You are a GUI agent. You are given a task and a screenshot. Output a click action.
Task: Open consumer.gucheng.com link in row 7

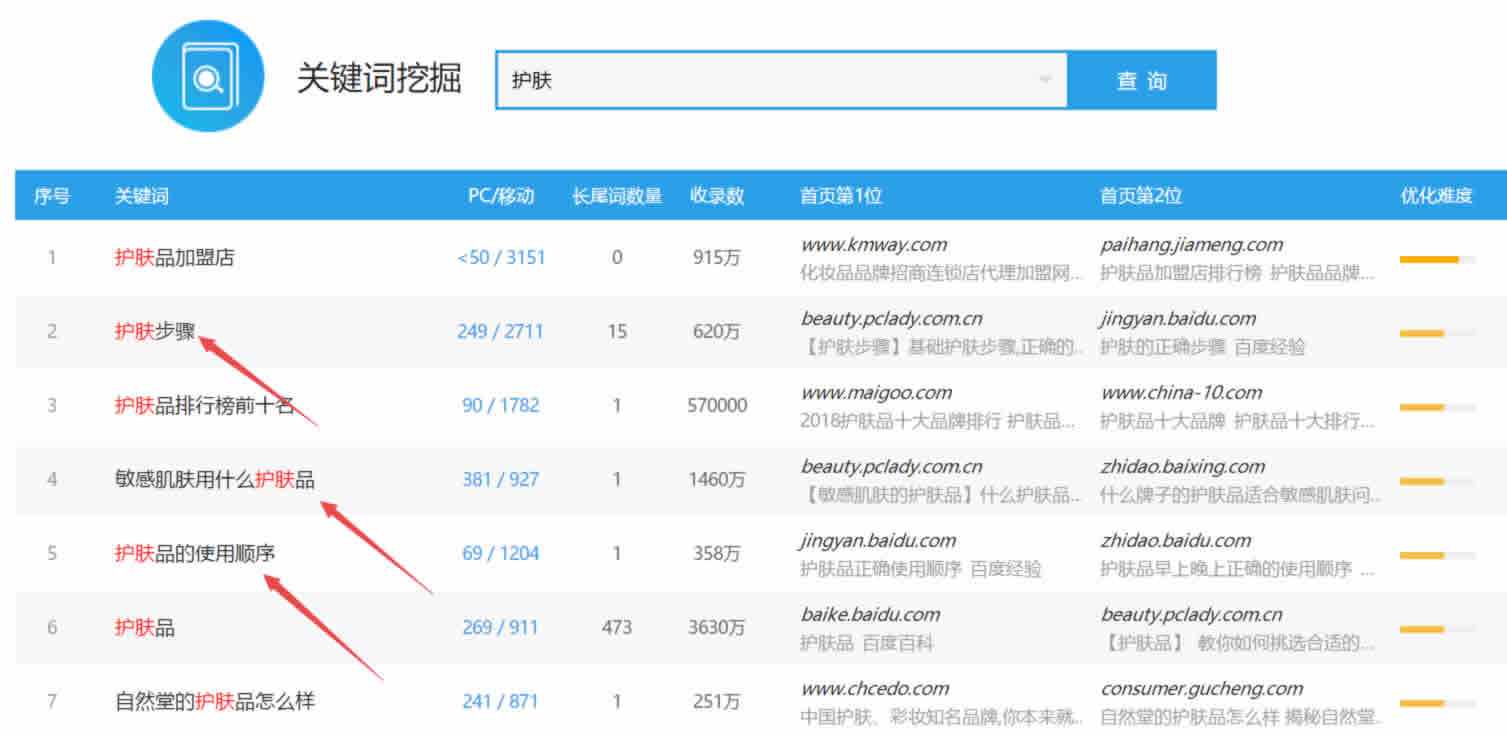1202,689
